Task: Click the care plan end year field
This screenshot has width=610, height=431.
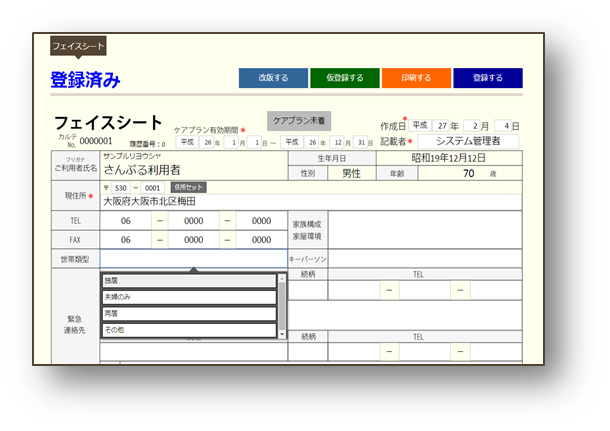Action: click(312, 142)
